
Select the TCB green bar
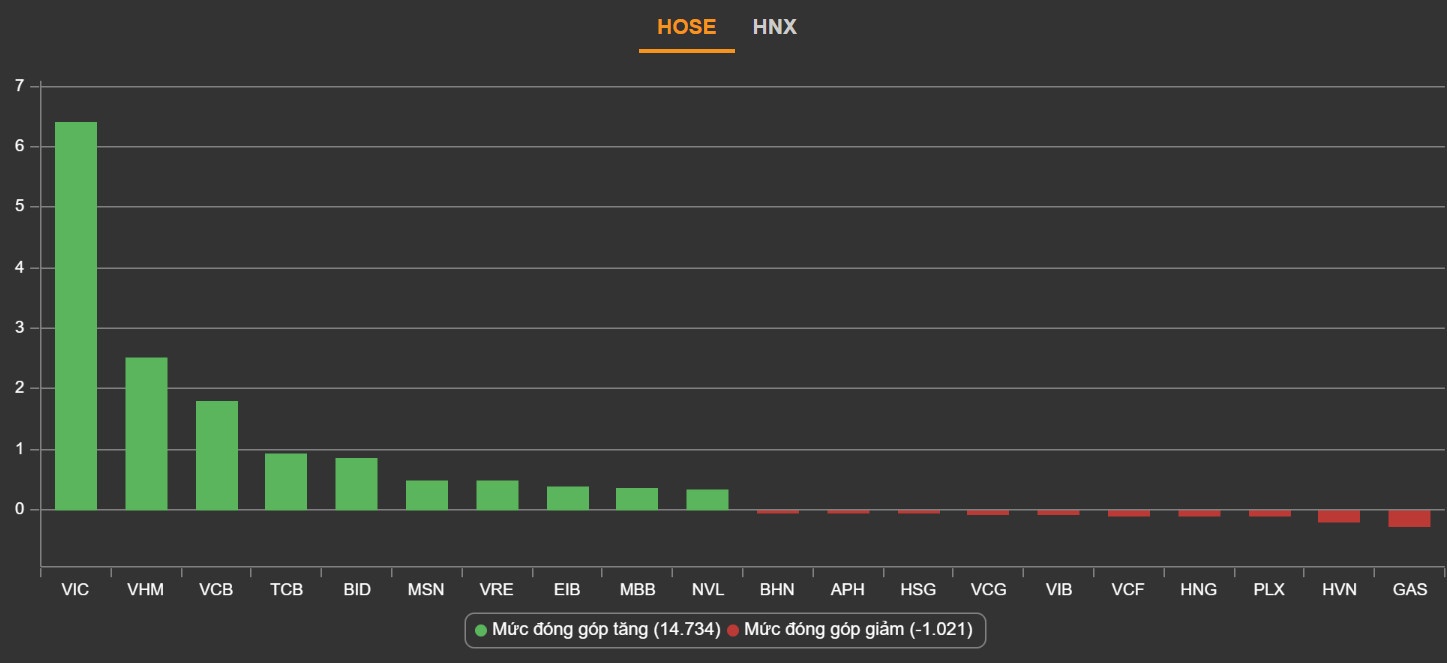[286, 481]
